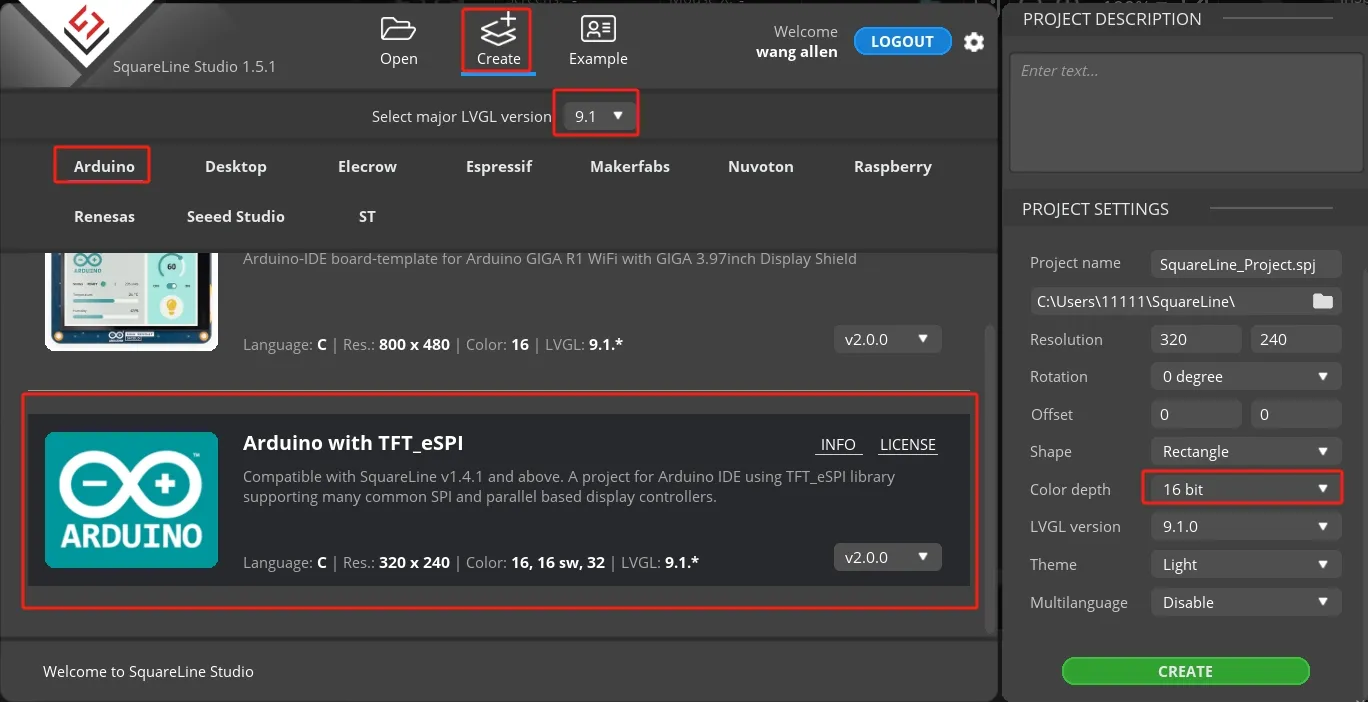Viewport: 1368px width, 702px height.
Task: Click the Project Description text area
Action: click(1185, 113)
